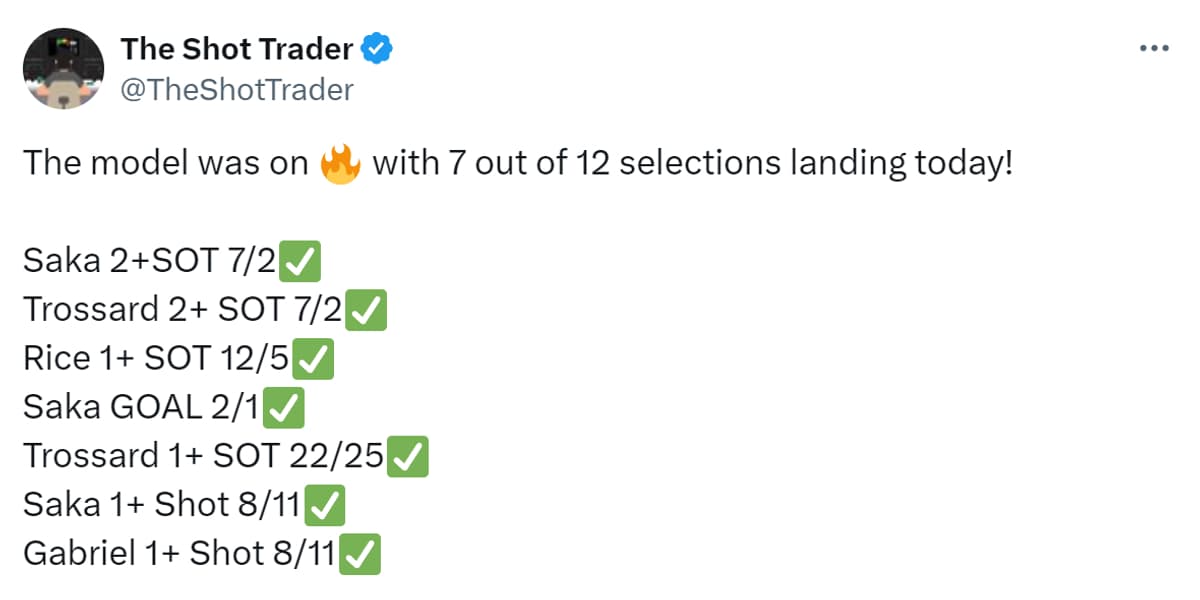Viewport: 1200px width, 600px height.
Task: Click the green checkmark after Rice 12/5
Action: pos(315,359)
